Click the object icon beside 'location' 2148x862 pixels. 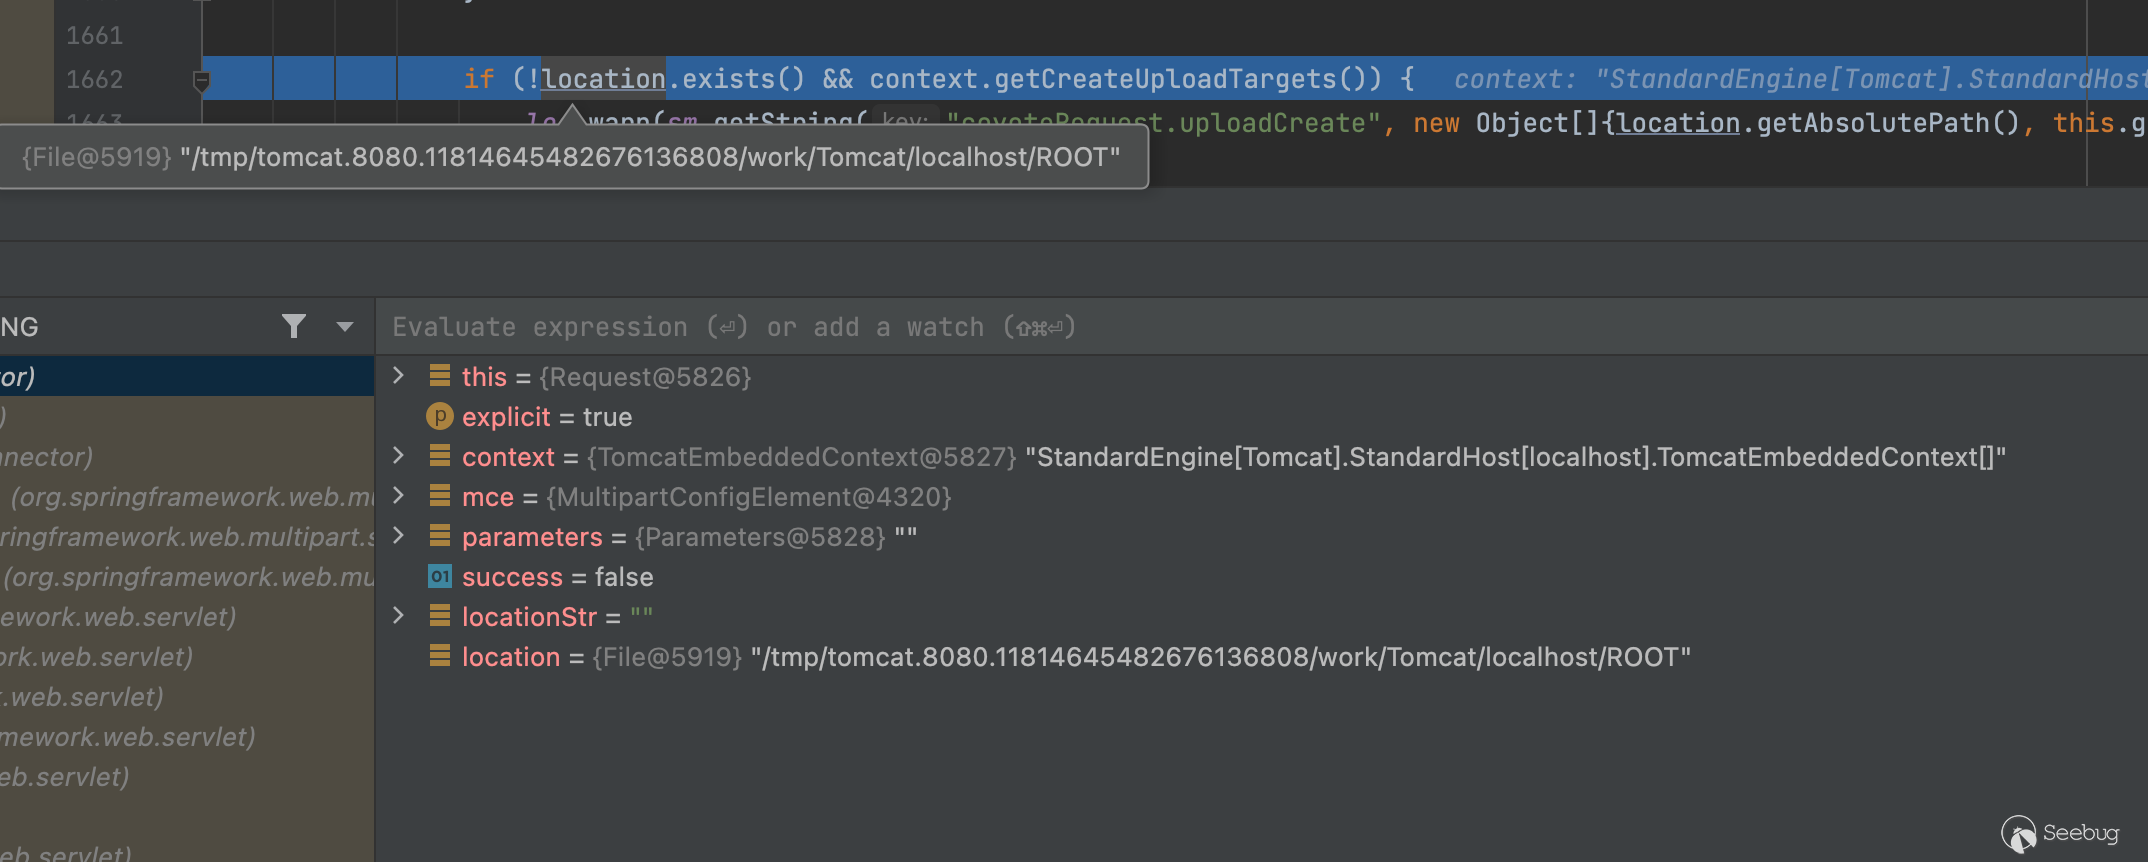tap(439, 656)
